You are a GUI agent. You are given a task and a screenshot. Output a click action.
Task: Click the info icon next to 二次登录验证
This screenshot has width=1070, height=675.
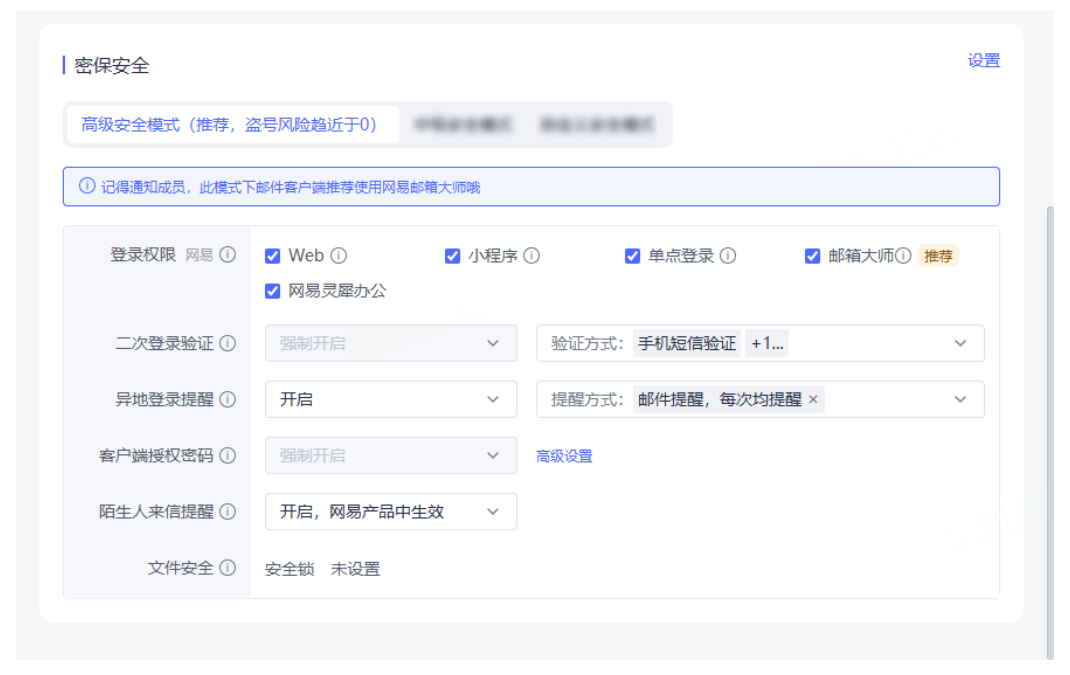click(x=228, y=343)
